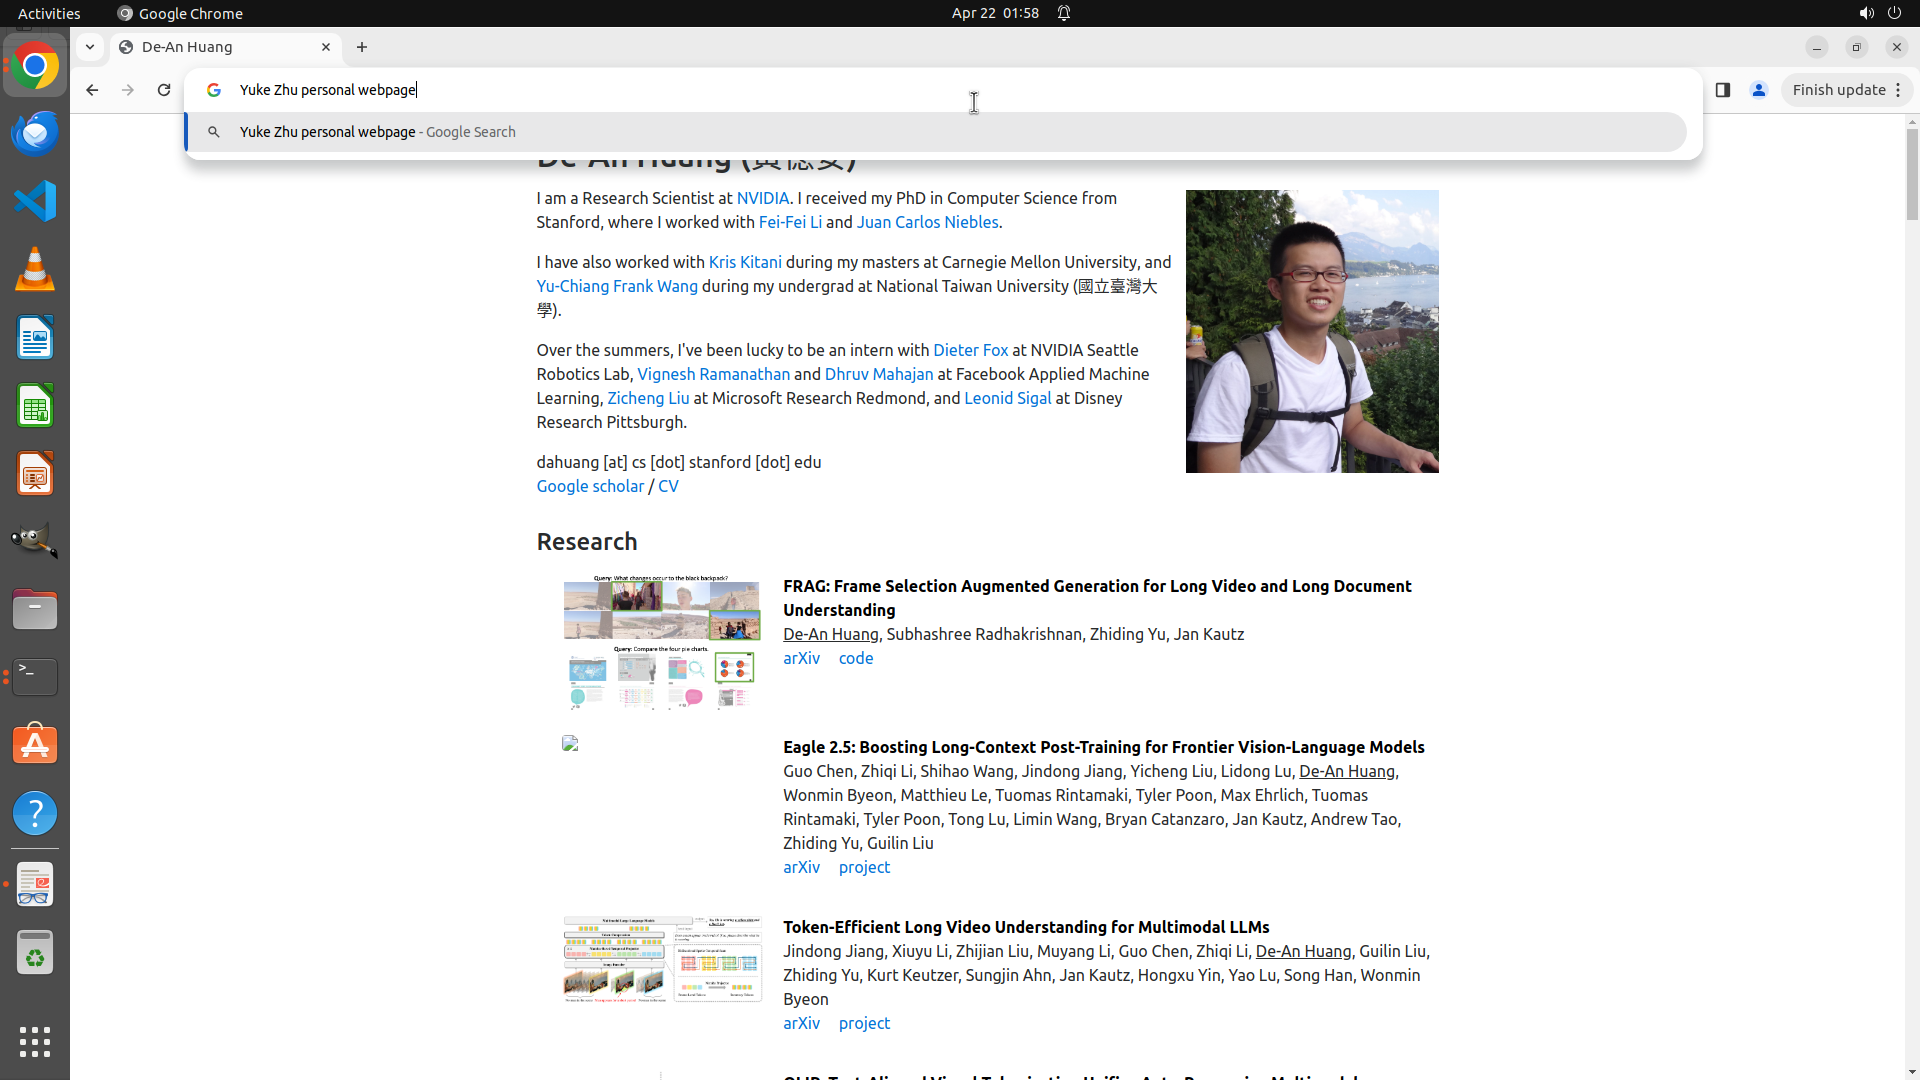Click the FRAG paper thumbnail image
This screenshot has width=1920, height=1080.
(662, 642)
